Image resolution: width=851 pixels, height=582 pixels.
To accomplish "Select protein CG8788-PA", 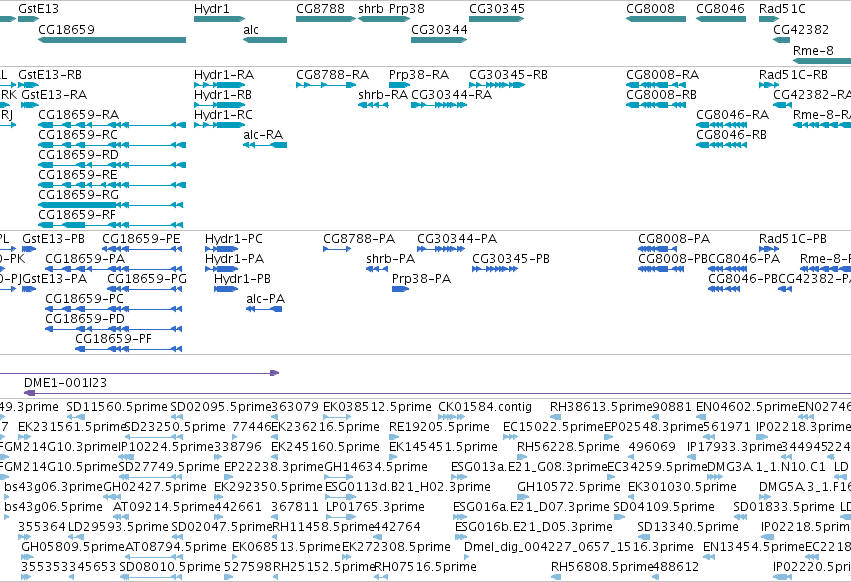I will (x=359, y=239).
